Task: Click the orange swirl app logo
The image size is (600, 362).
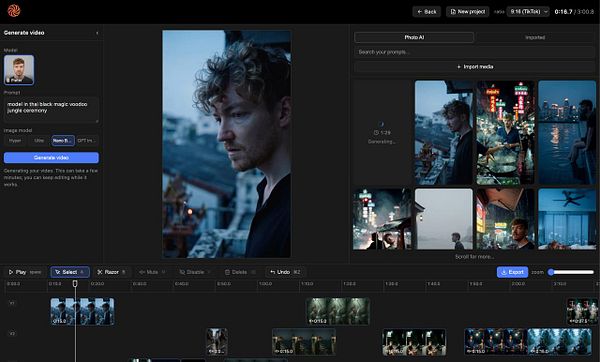Action: [x=14, y=11]
